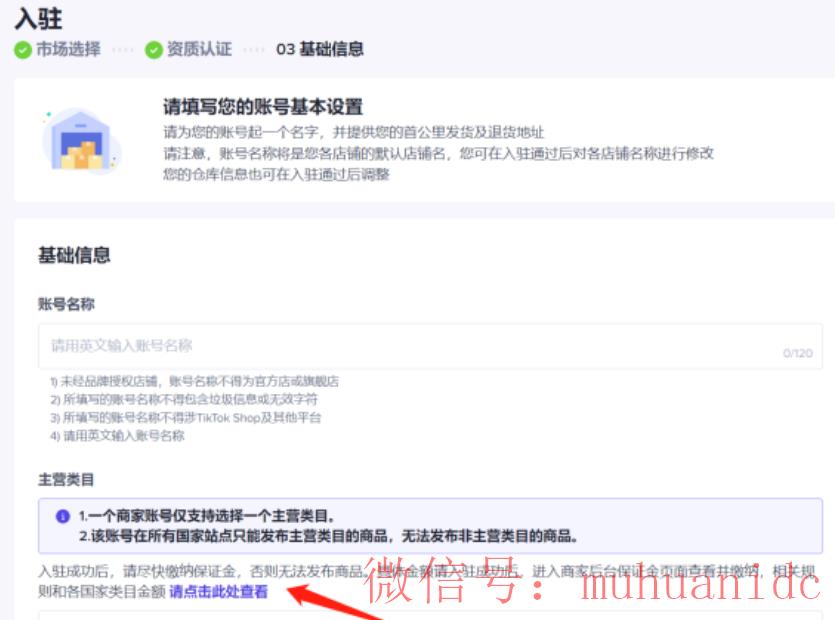836x620 pixels.
Task: Click the 请填写您的账号基本设置 heading
Action: click(262, 108)
